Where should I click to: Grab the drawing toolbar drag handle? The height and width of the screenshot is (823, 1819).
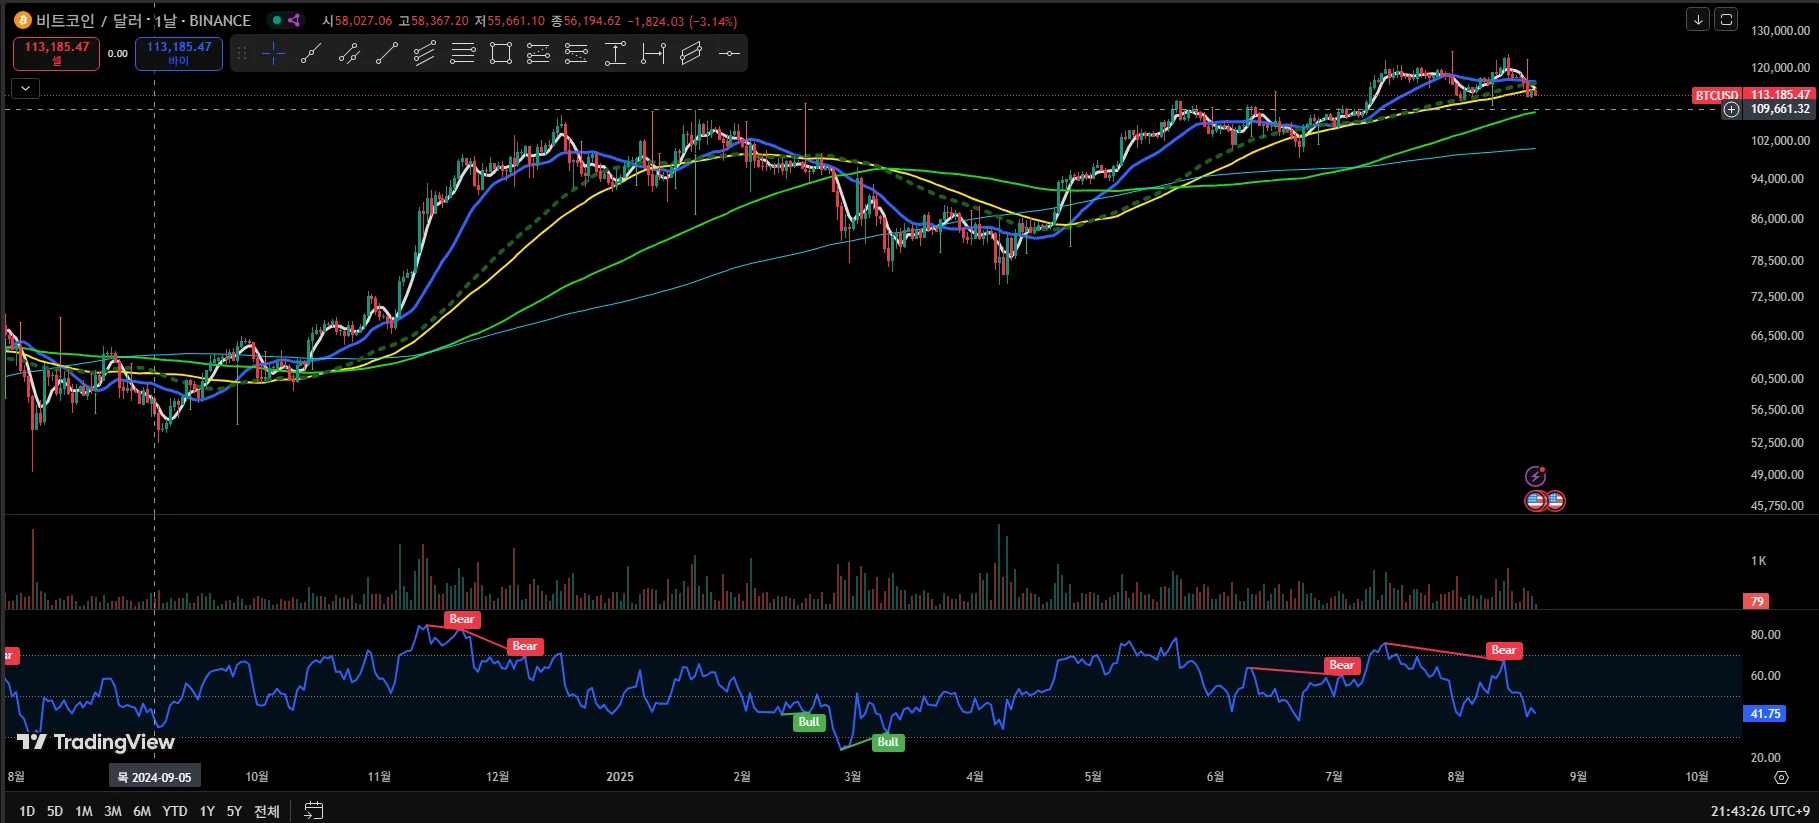242,54
